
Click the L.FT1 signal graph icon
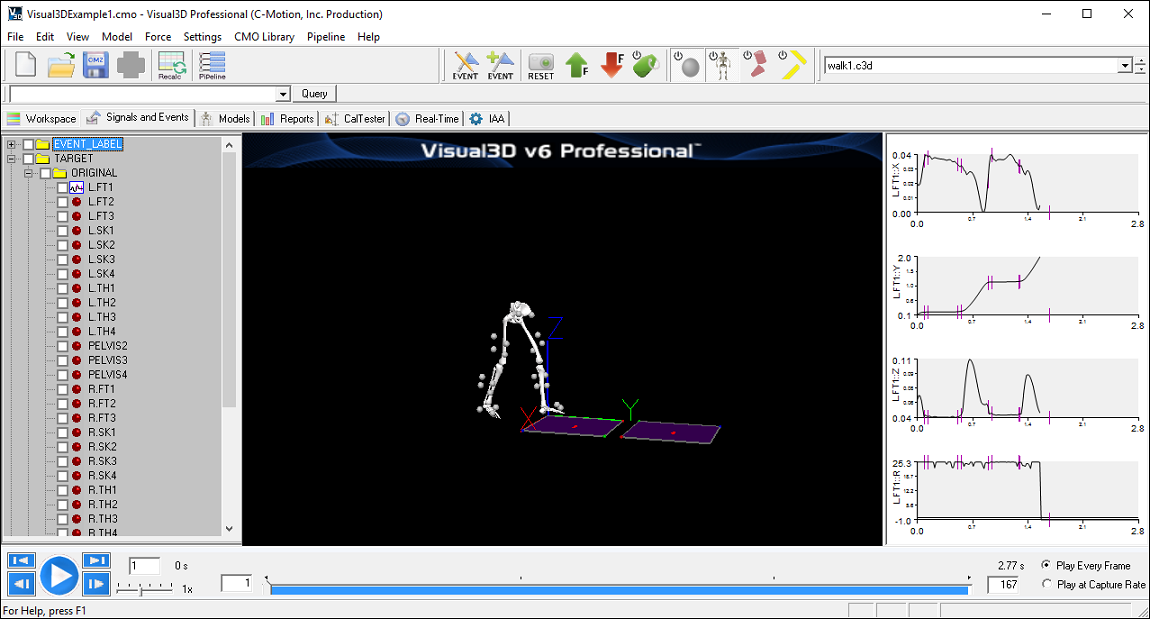coord(76,188)
